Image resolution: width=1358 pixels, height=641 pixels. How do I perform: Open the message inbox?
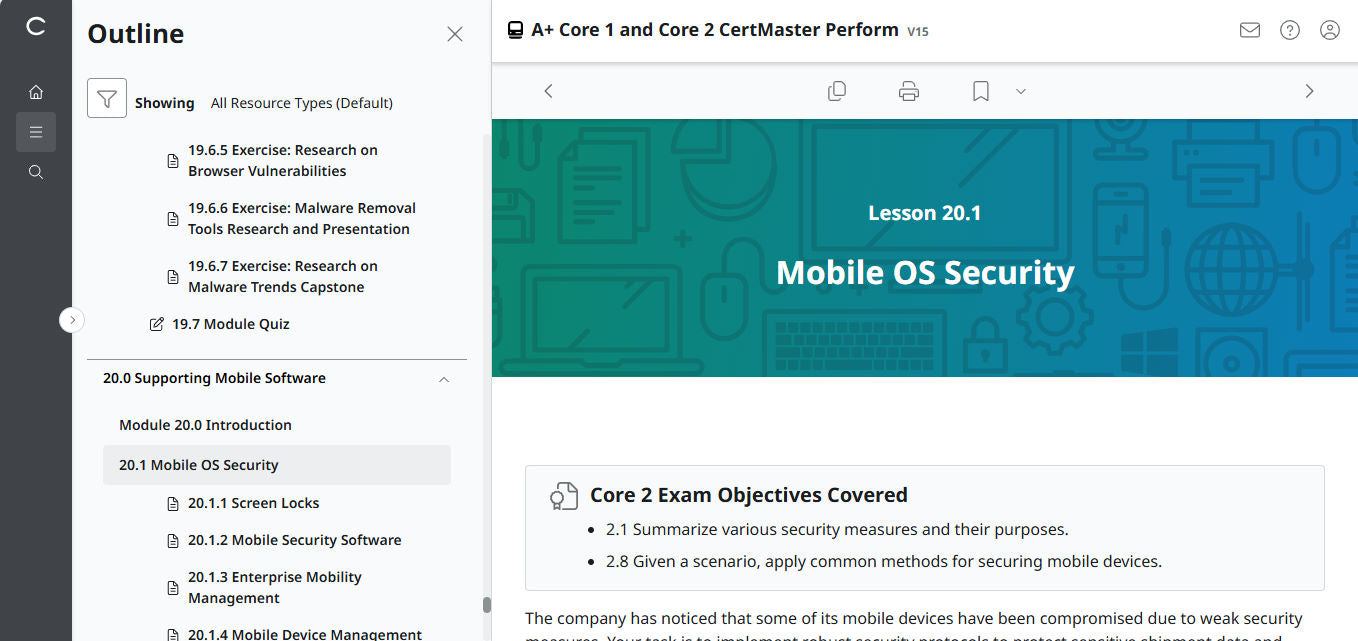pyautogui.click(x=1249, y=30)
